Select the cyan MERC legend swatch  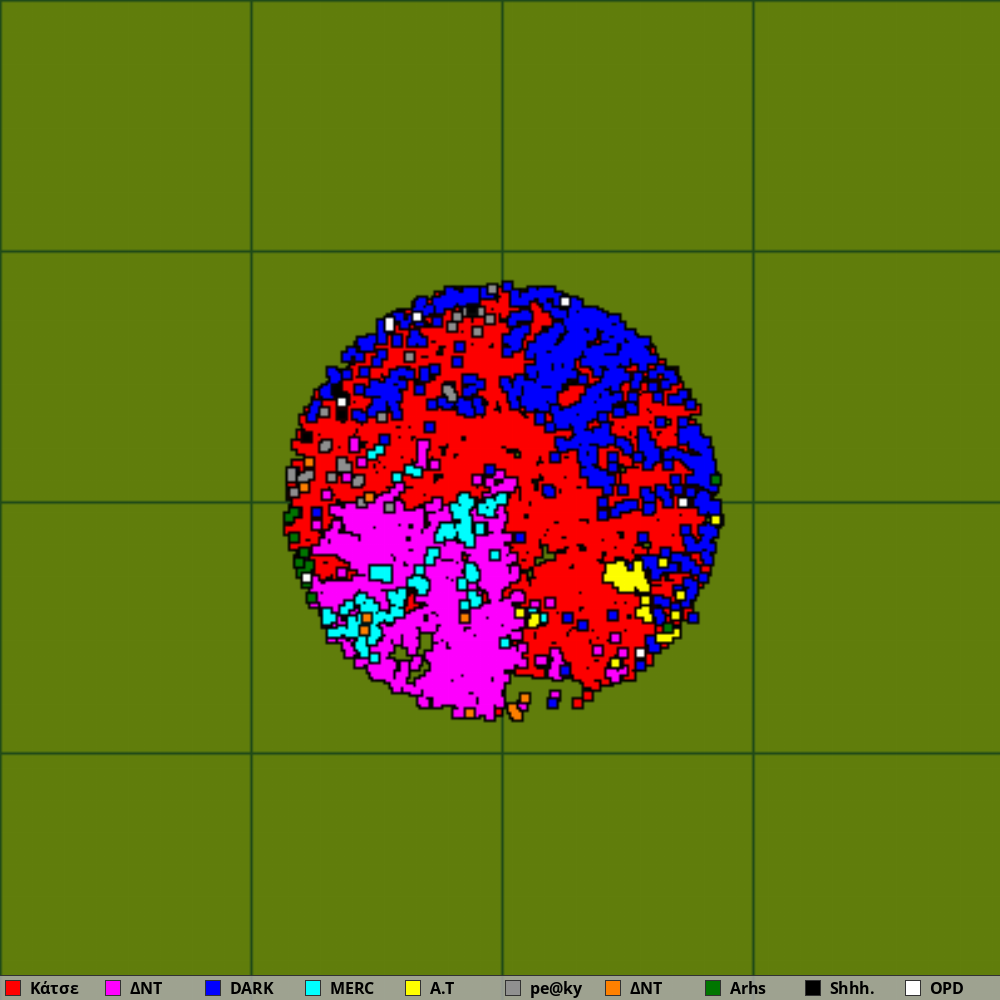click(313, 988)
